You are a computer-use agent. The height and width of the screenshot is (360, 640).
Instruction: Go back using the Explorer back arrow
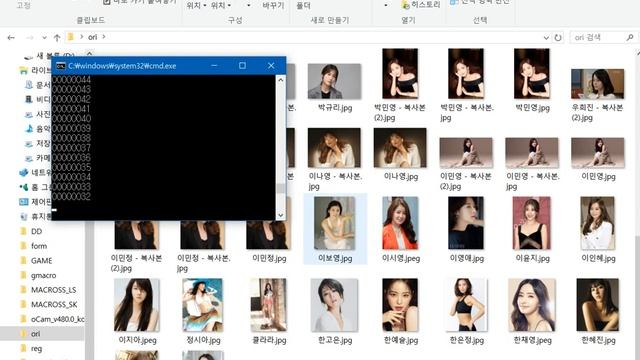tap(11, 38)
